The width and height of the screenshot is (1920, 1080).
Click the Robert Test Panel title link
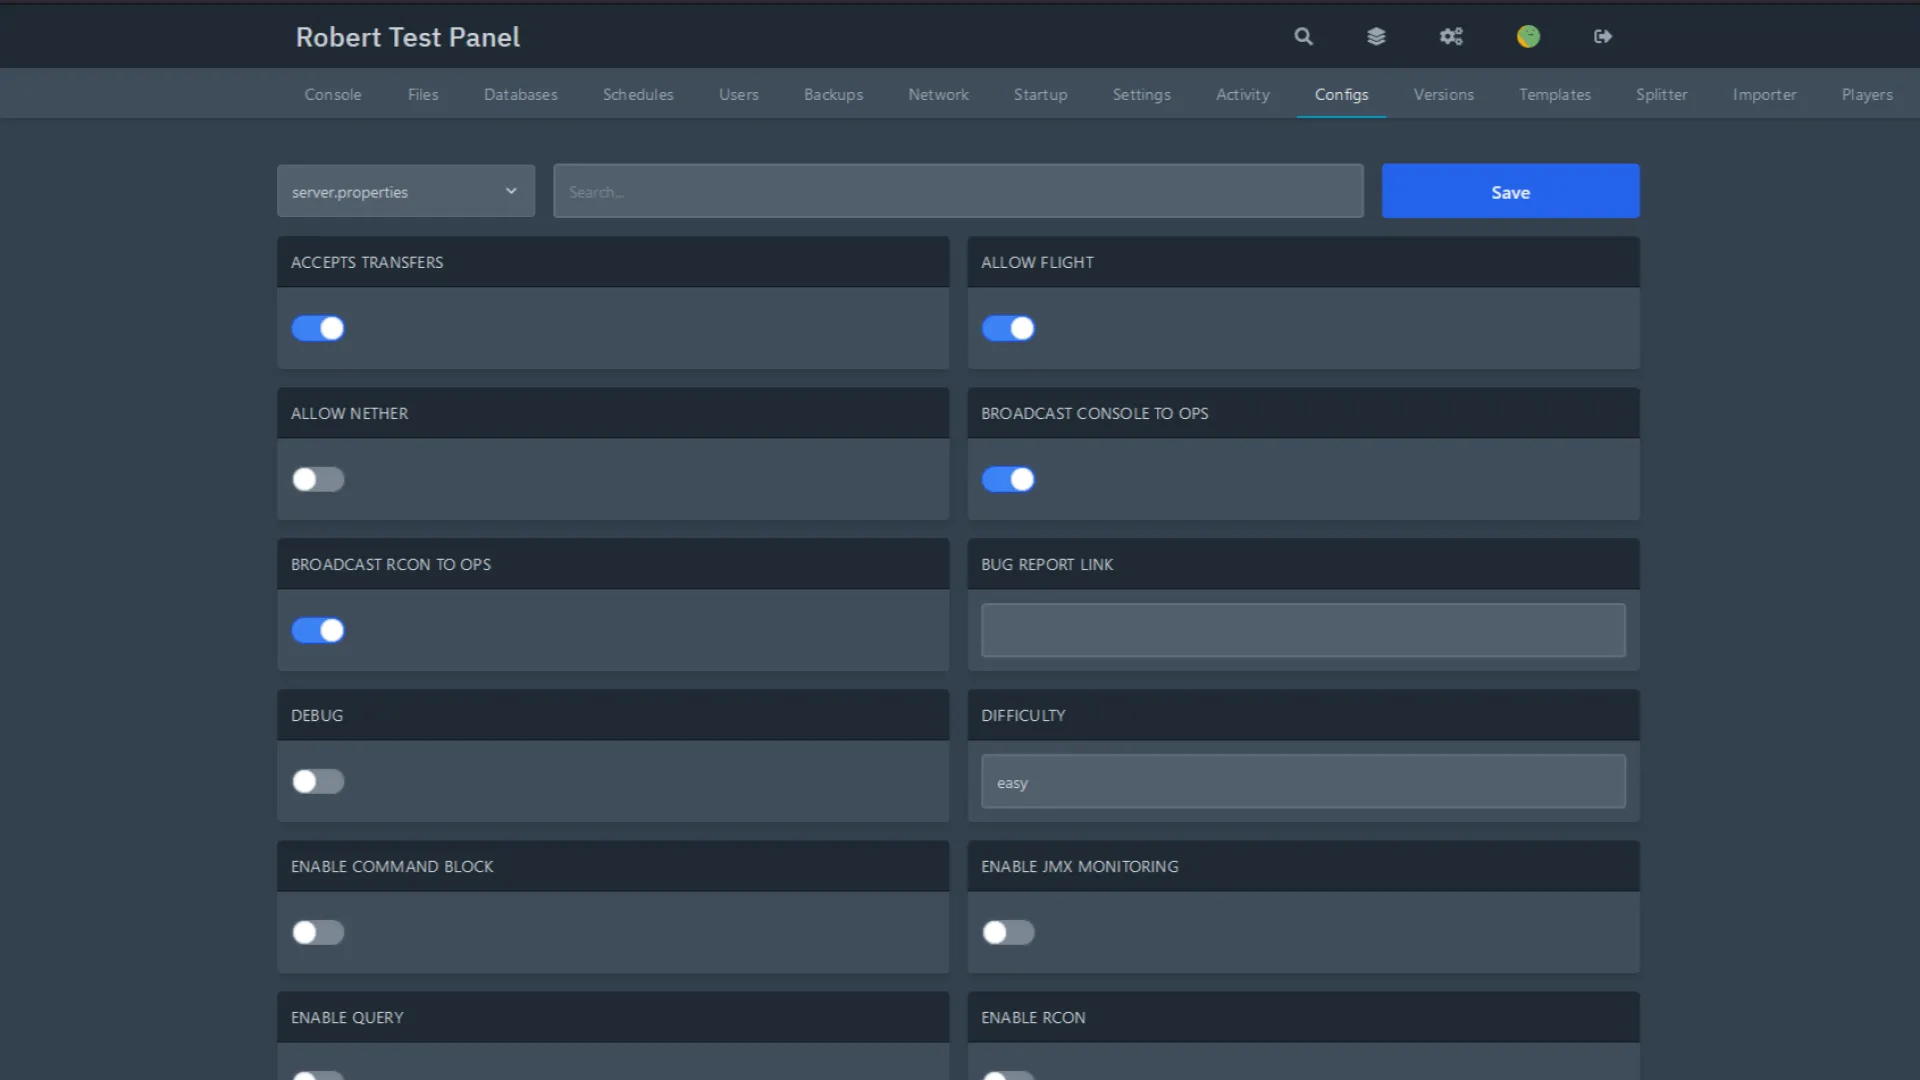408,38
